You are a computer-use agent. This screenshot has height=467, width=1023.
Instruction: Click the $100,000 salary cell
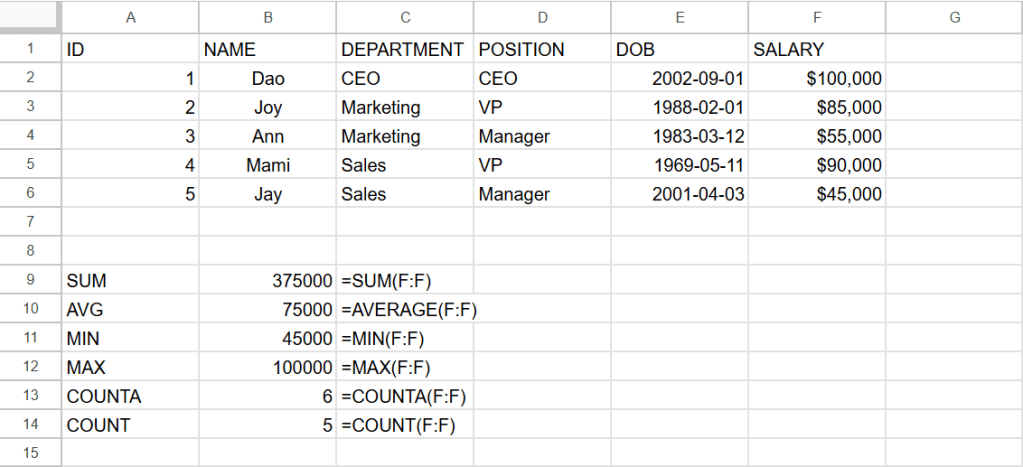click(816, 78)
